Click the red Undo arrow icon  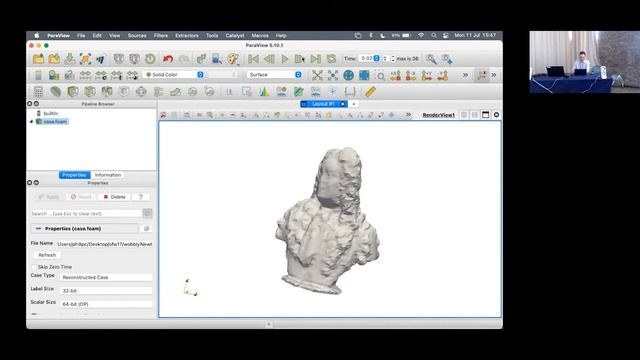pyautogui.click(x=168, y=59)
